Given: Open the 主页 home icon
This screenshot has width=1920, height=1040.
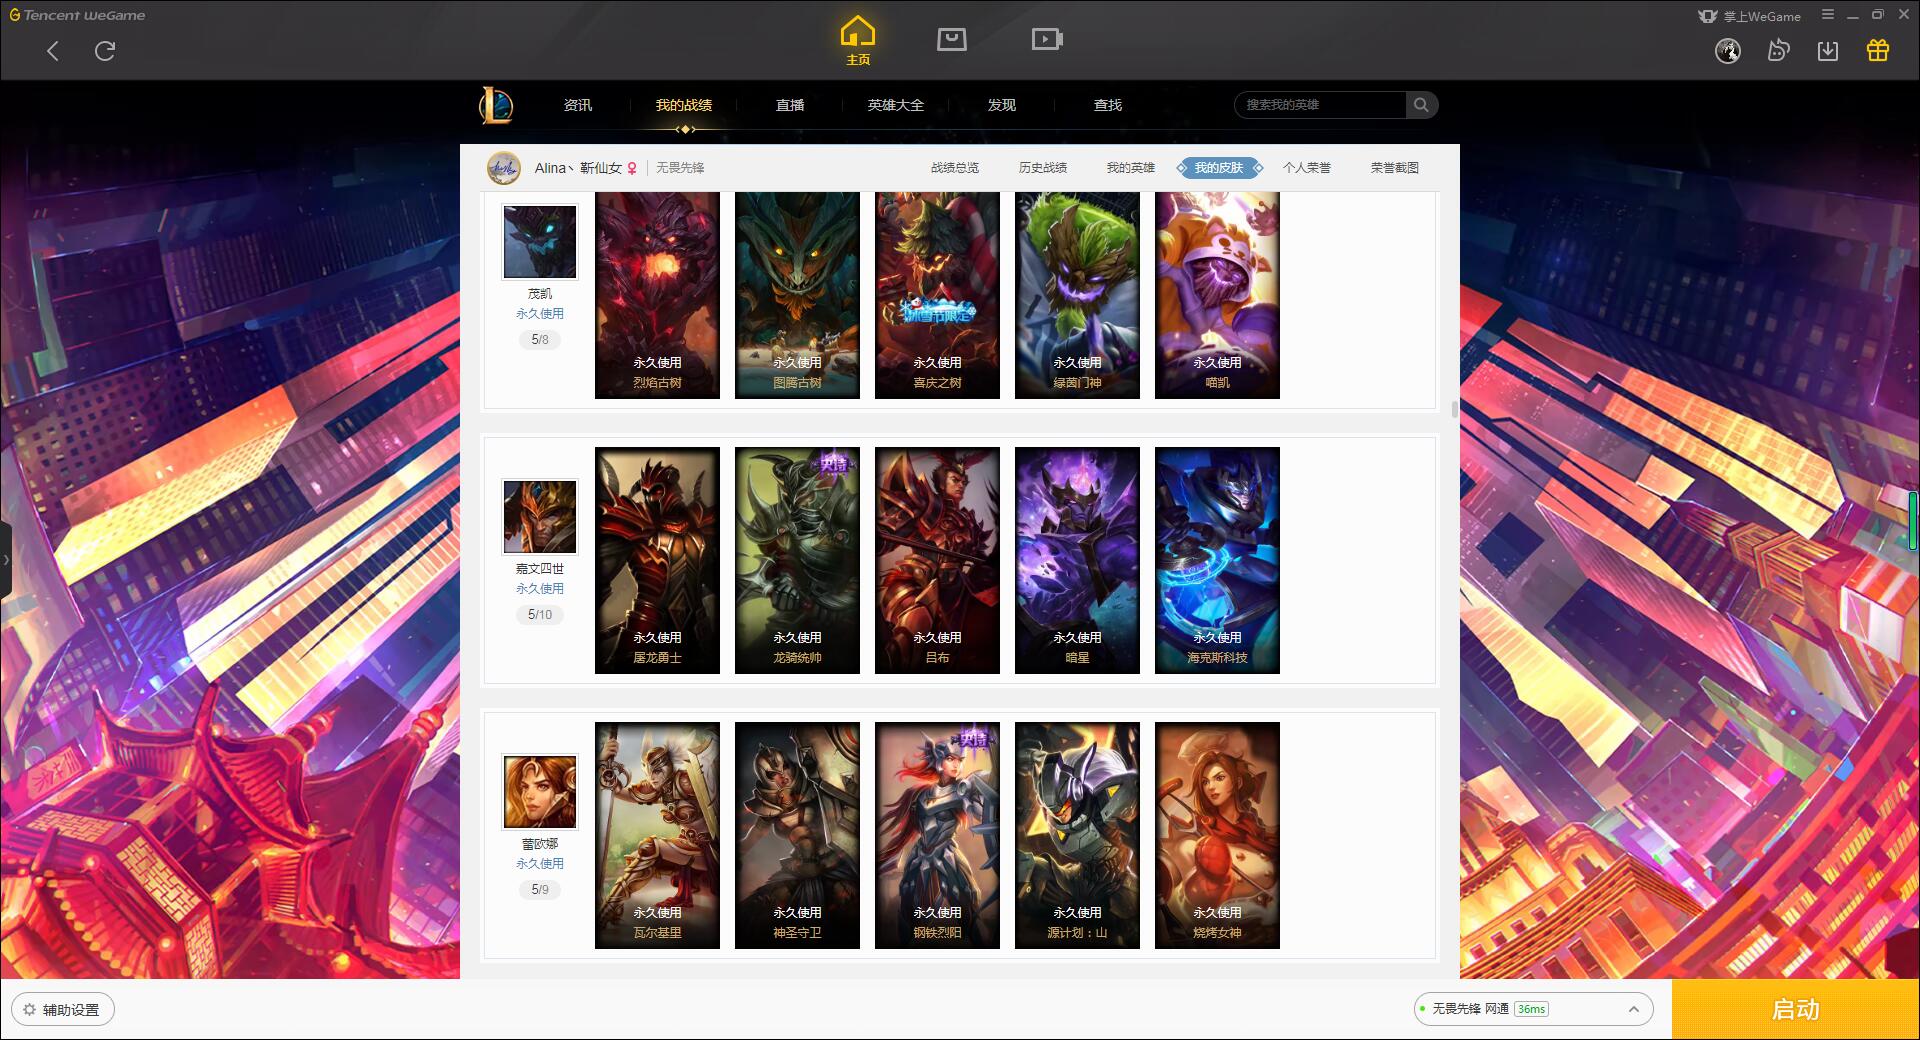Looking at the screenshot, I should 858,41.
